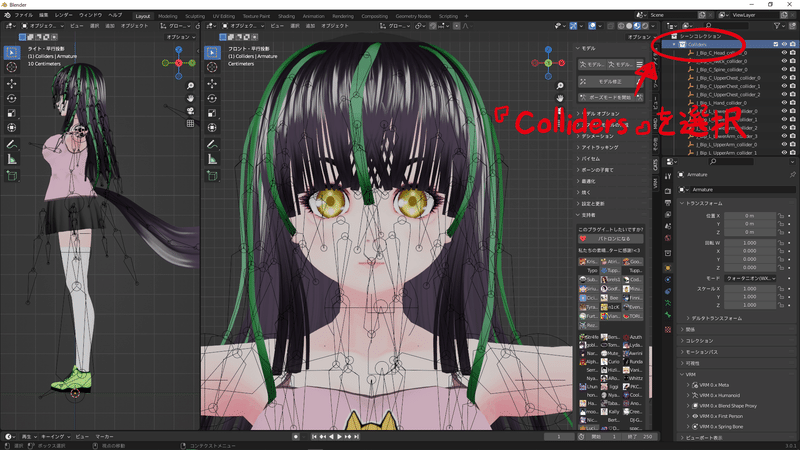This screenshot has height=450, width=800.
Task: Expand the デルタトランスフォーム section
Action: pos(714,318)
